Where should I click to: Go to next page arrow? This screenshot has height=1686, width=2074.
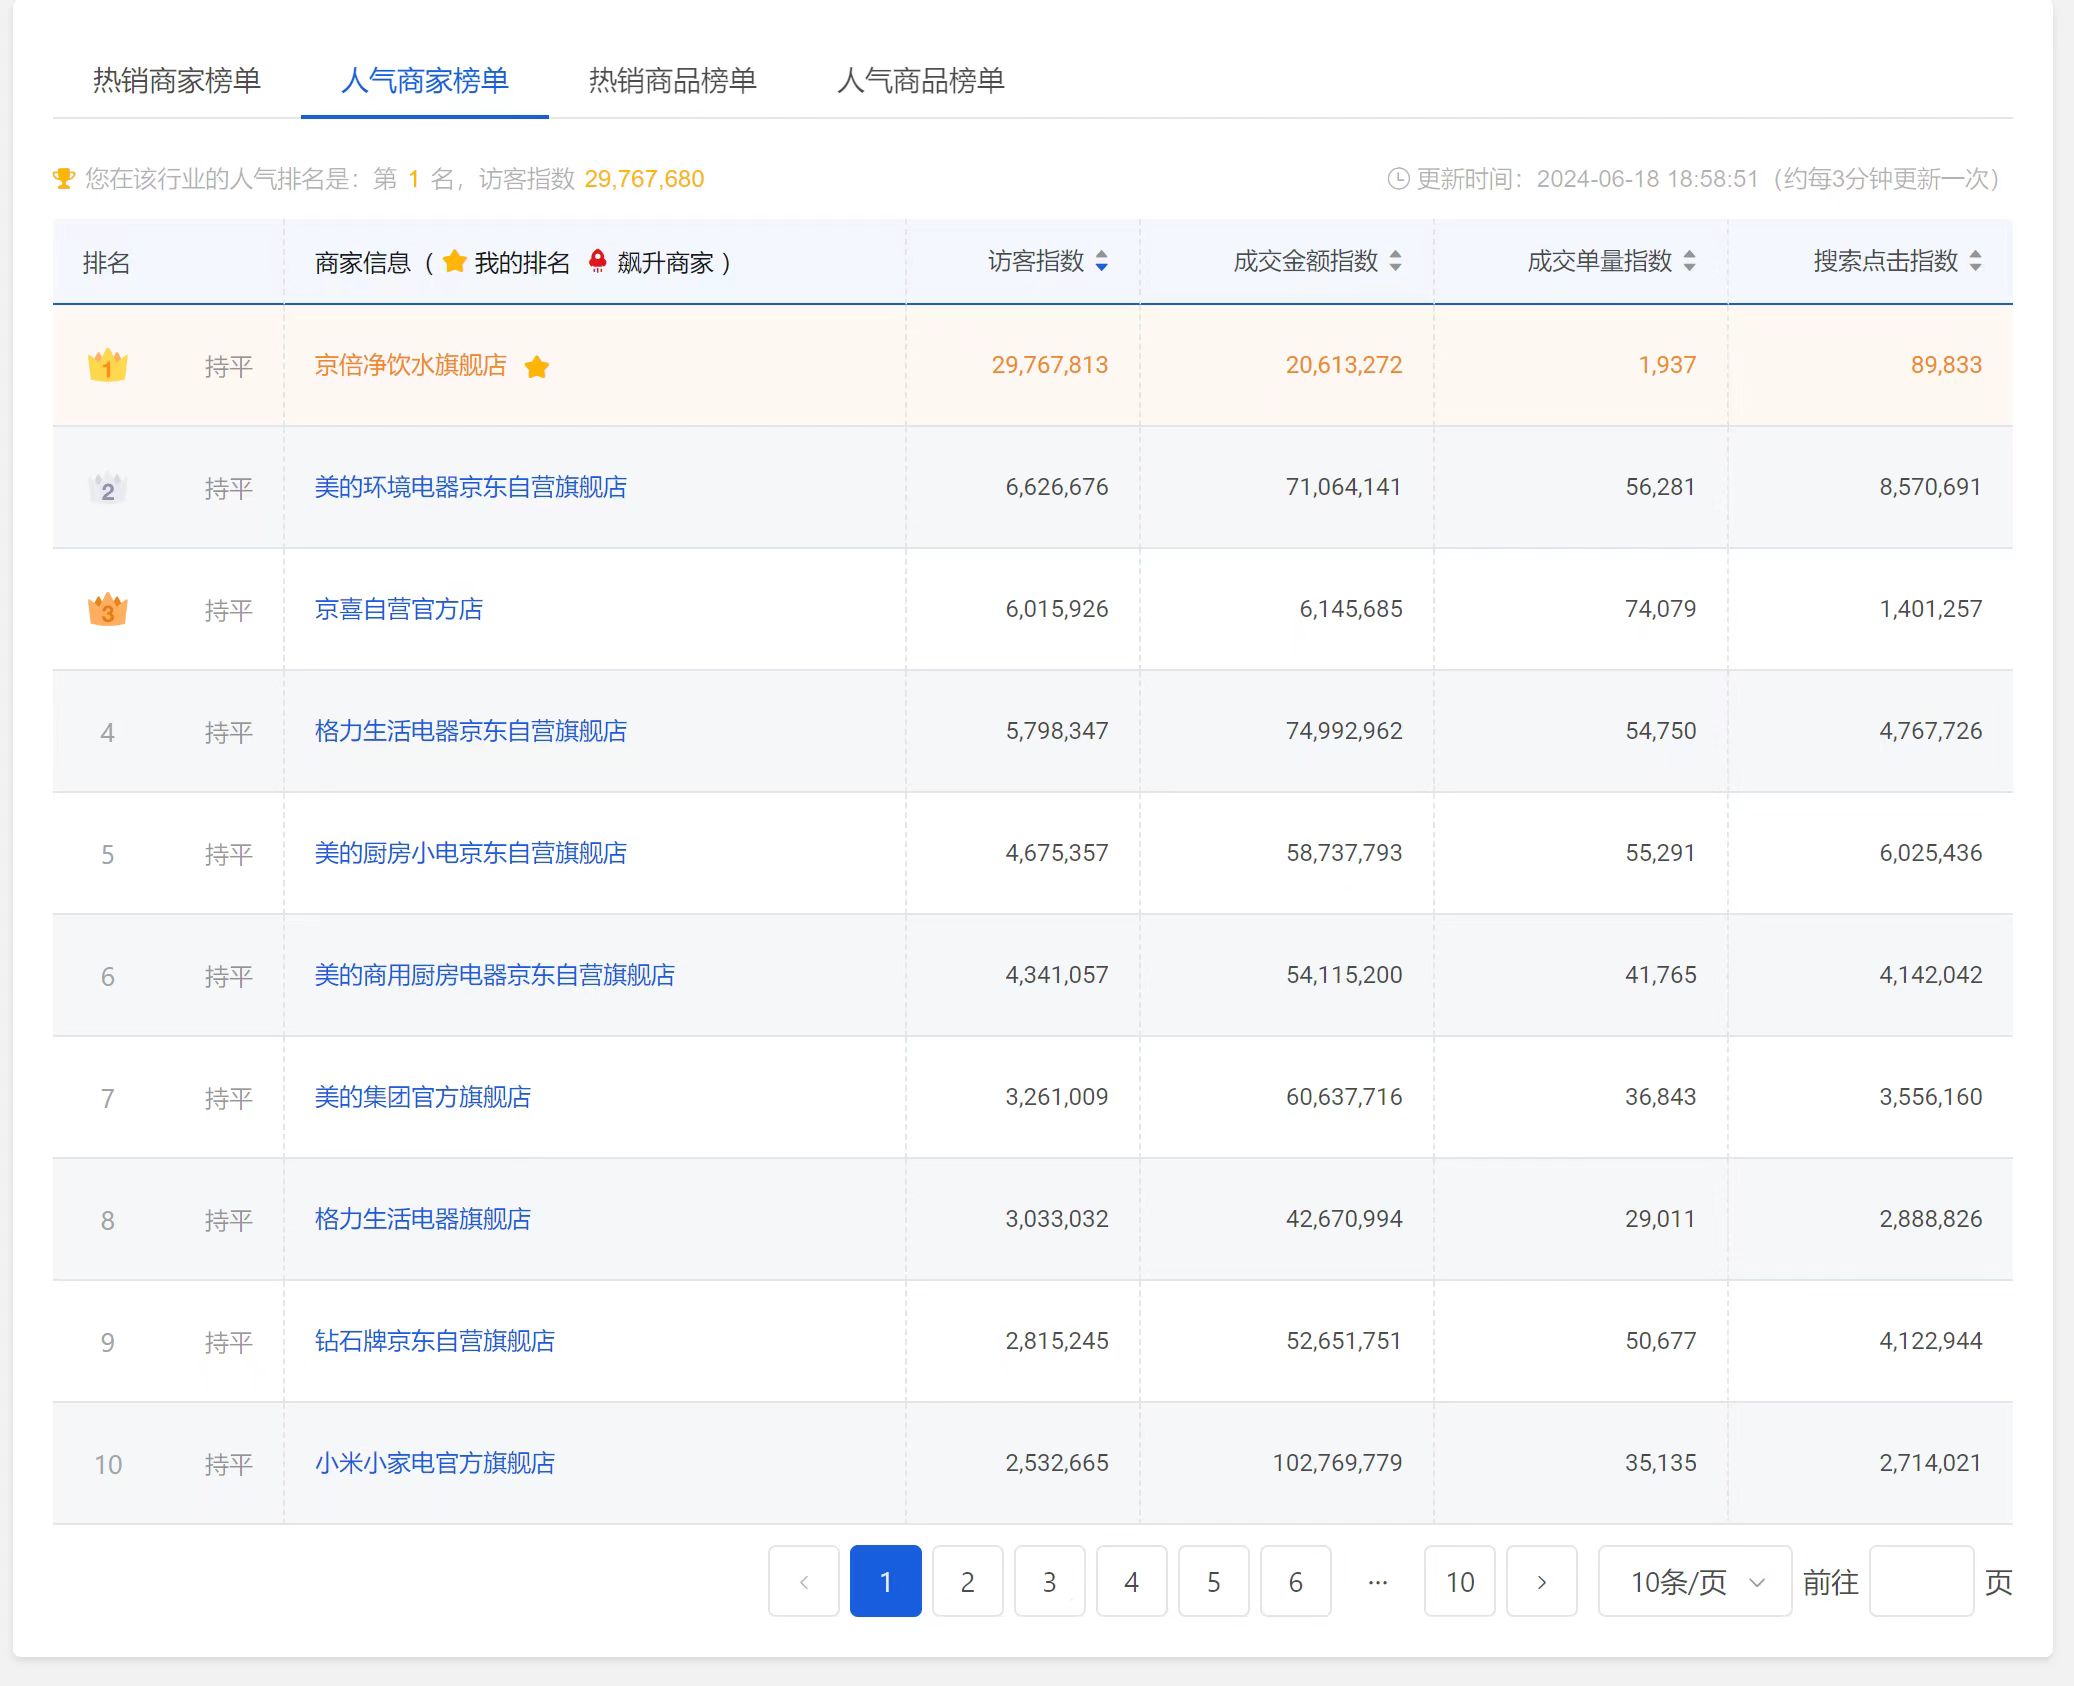pos(1542,1581)
